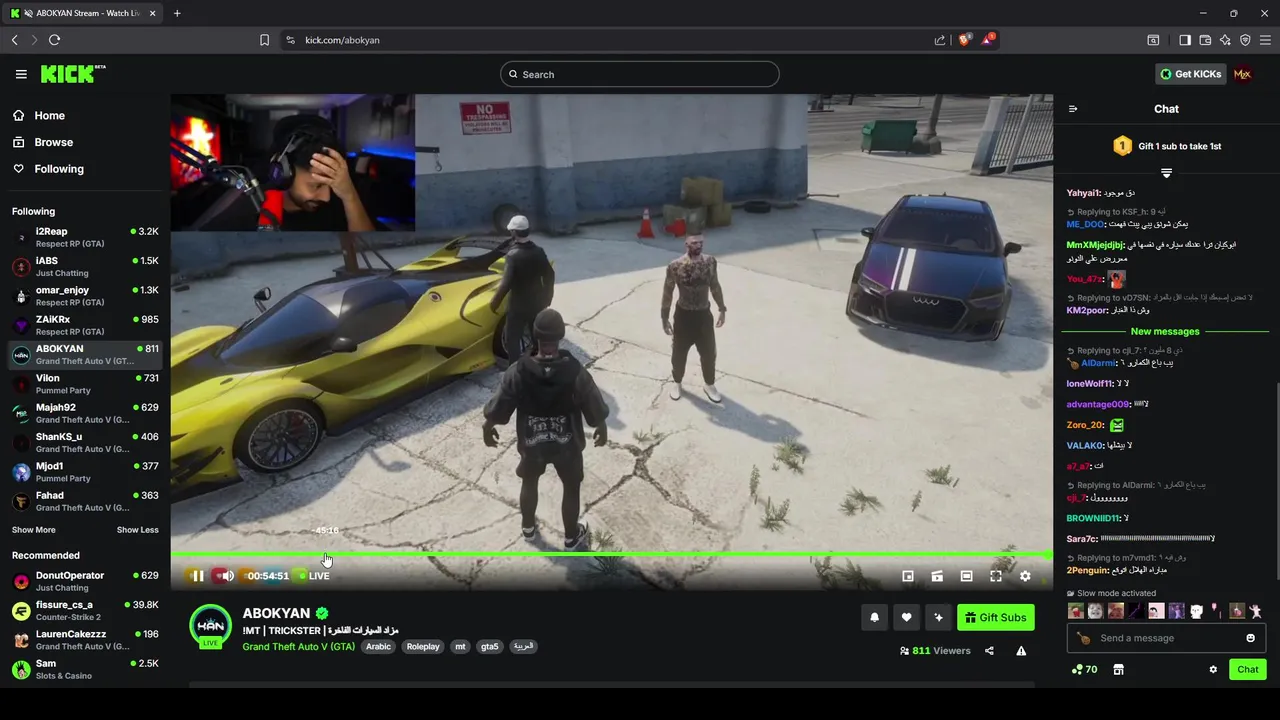Image resolution: width=1280 pixels, height=720 pixels.
Task: Open Brave Shields lion icon
Action: coord(965,40)
